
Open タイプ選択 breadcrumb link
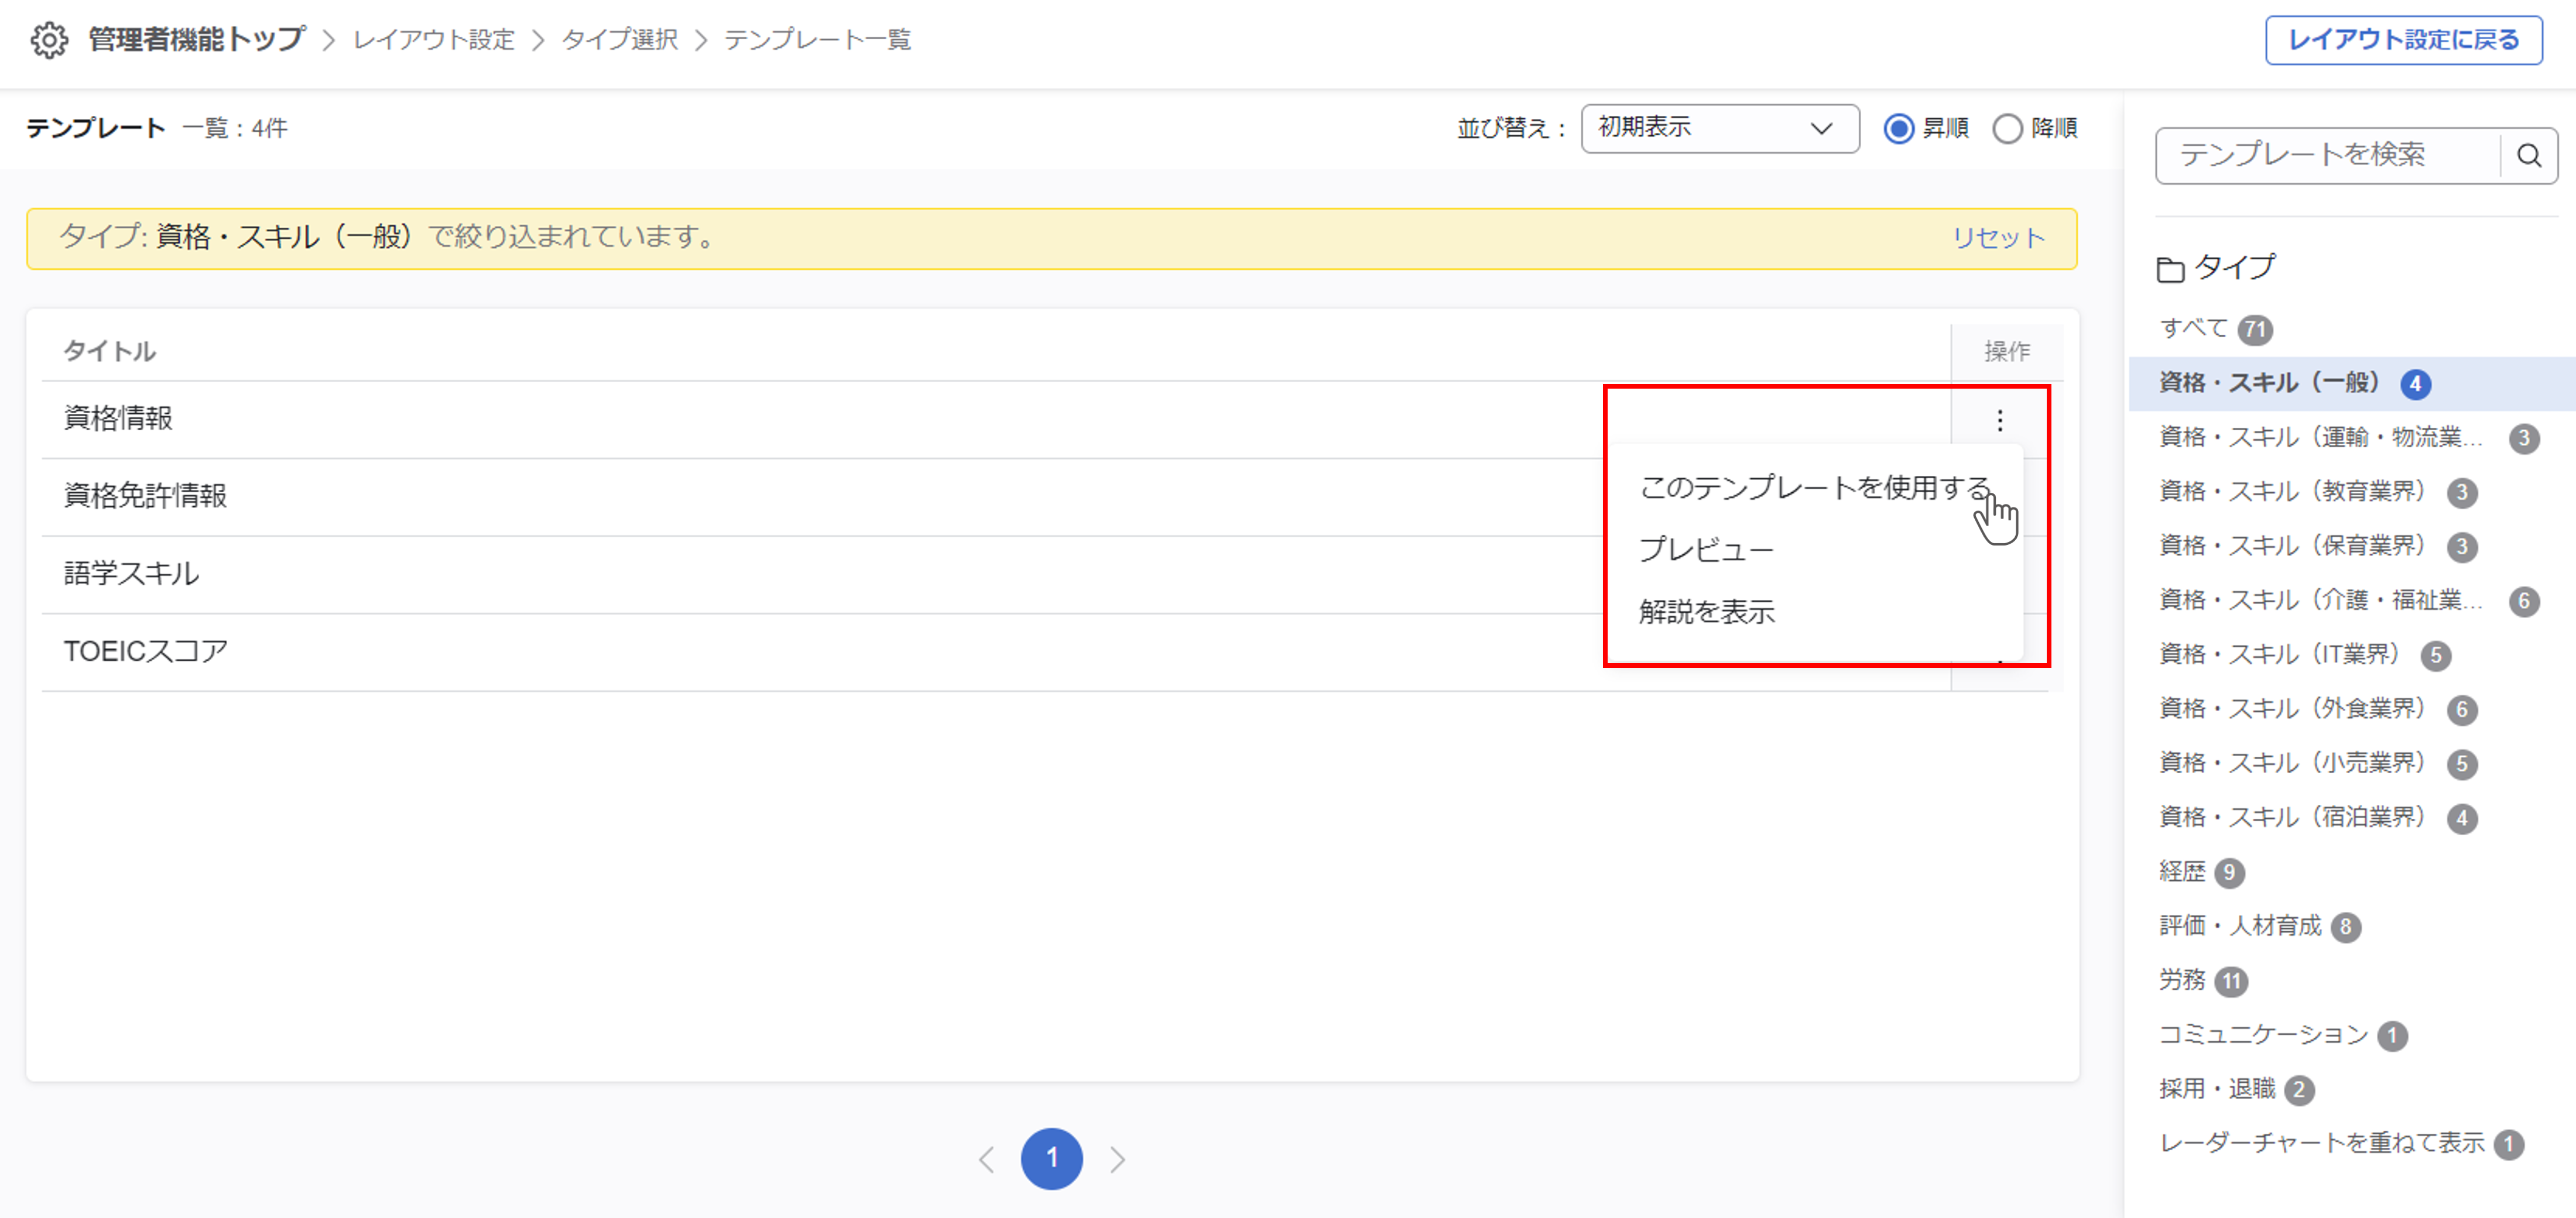pos(619,40)
